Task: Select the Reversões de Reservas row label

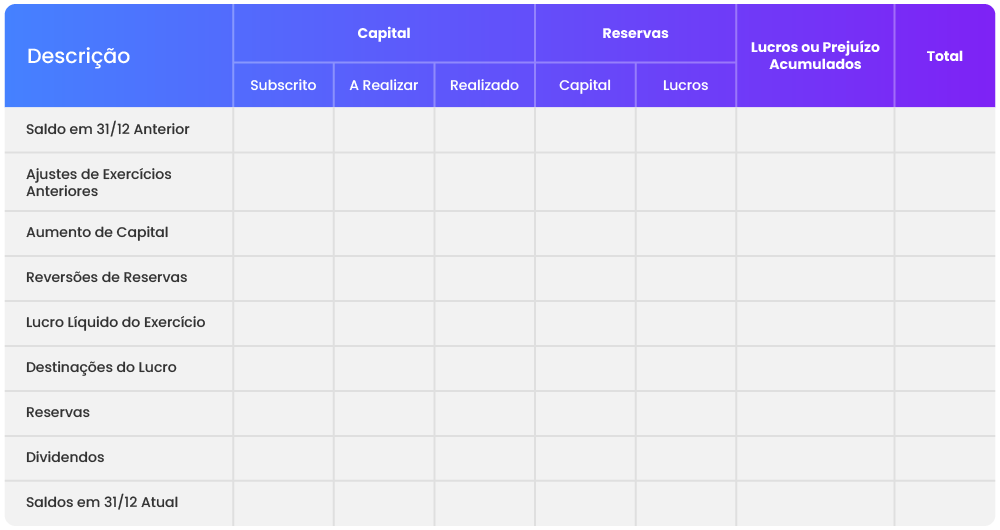Action: click(106, 277)
